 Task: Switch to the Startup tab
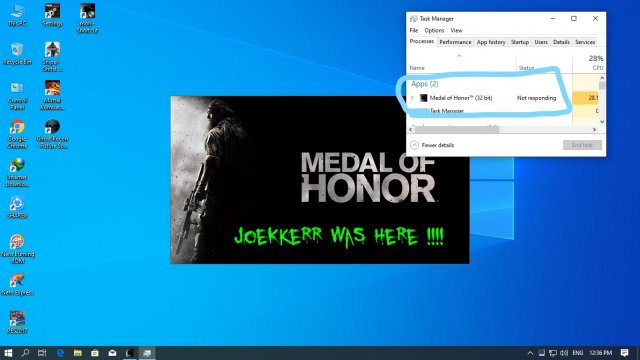click(x=520, y=42)
